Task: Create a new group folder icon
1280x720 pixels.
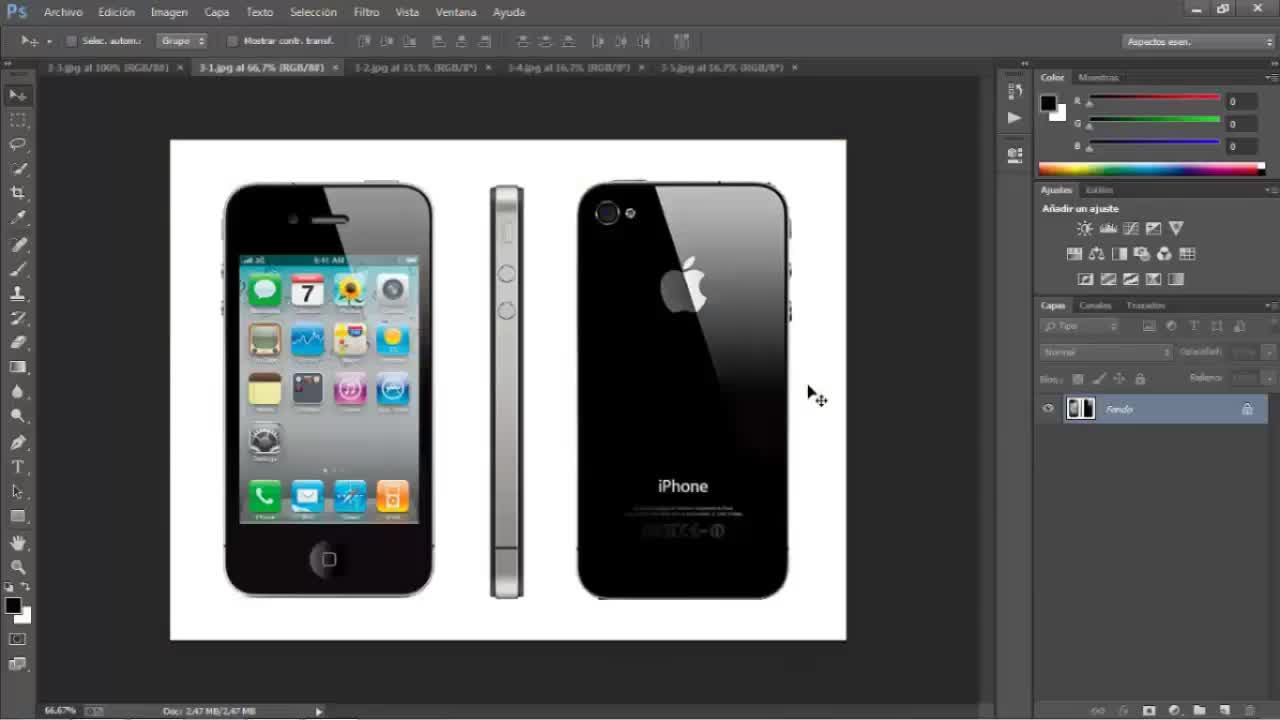Action: click(x=1199, y=711)
